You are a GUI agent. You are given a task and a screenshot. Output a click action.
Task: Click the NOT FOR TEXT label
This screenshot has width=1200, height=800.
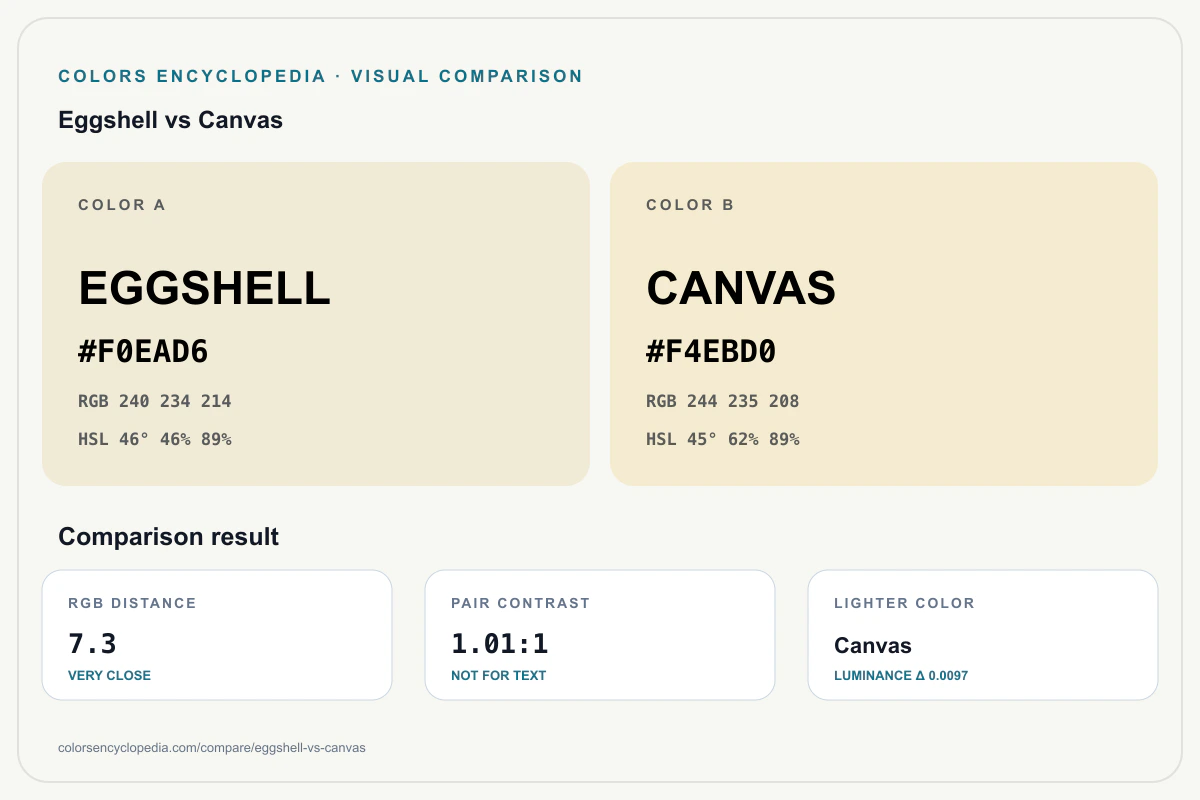pyautogui.click(x=498, y=675)
